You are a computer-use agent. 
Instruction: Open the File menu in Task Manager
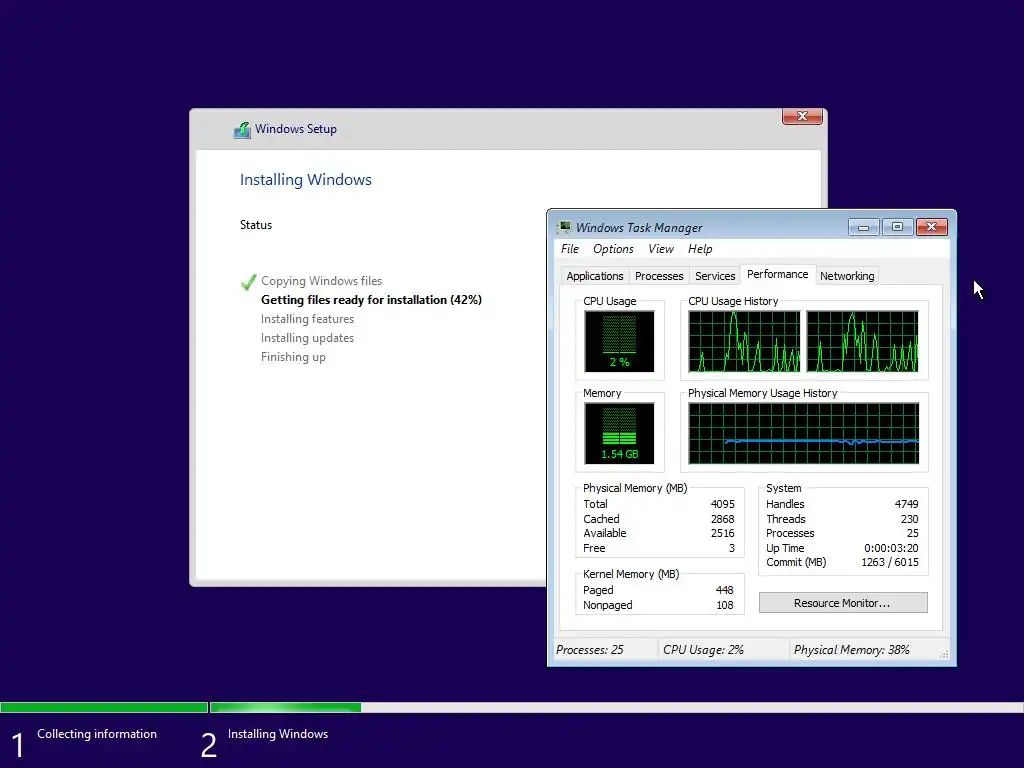click(569, 249)
